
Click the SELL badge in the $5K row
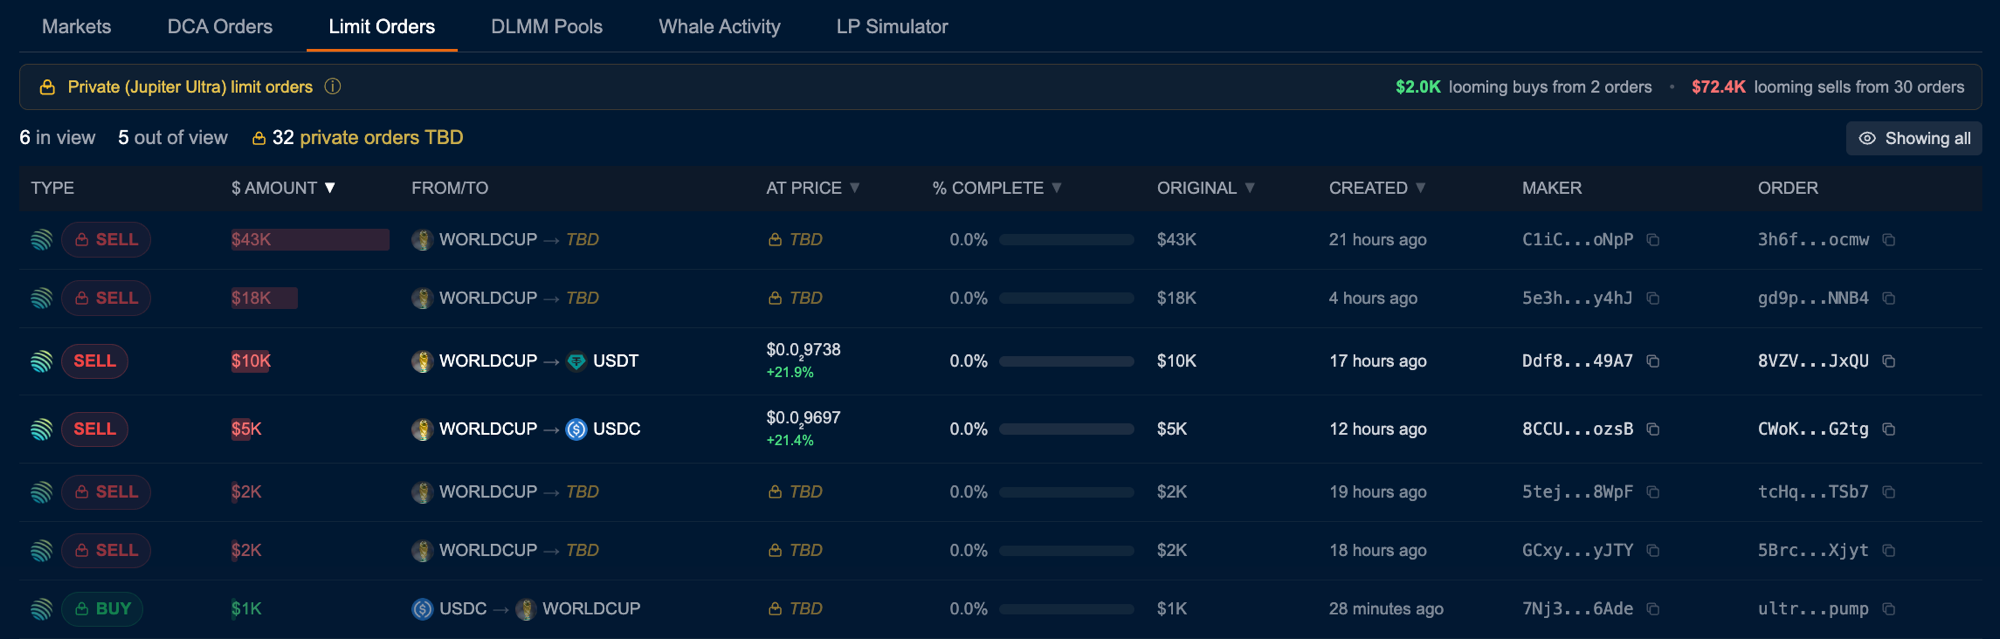click(95, 429)
